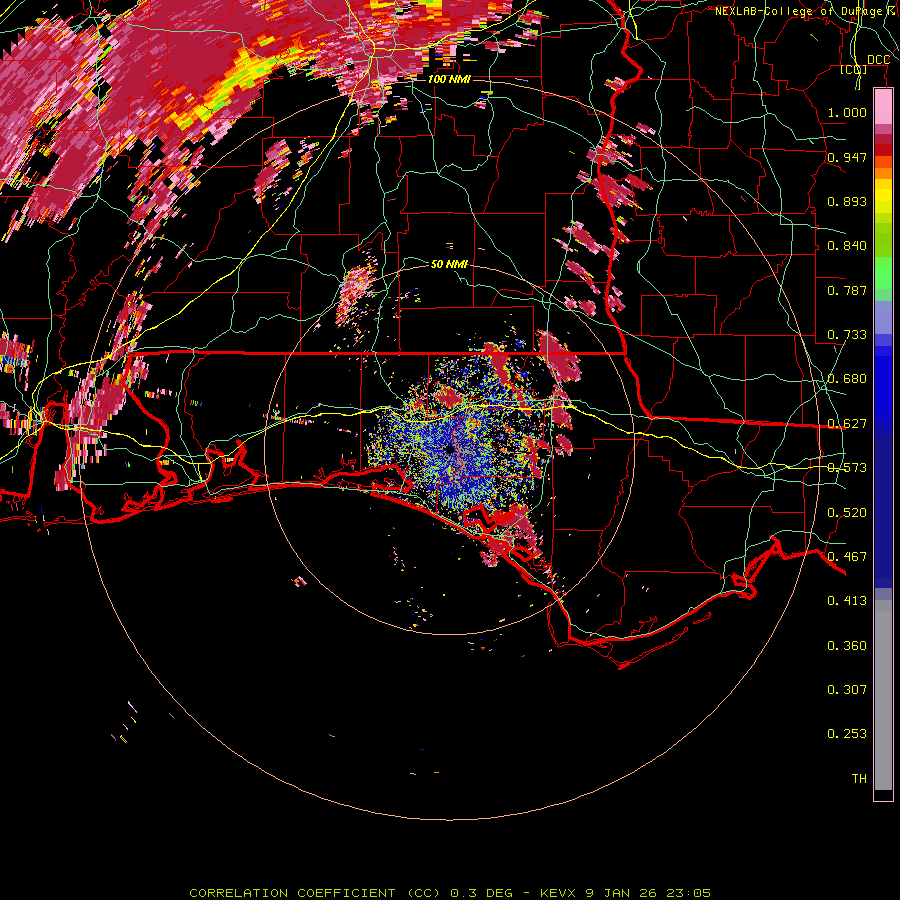Click the 0.680 scale value

(847, 378)
